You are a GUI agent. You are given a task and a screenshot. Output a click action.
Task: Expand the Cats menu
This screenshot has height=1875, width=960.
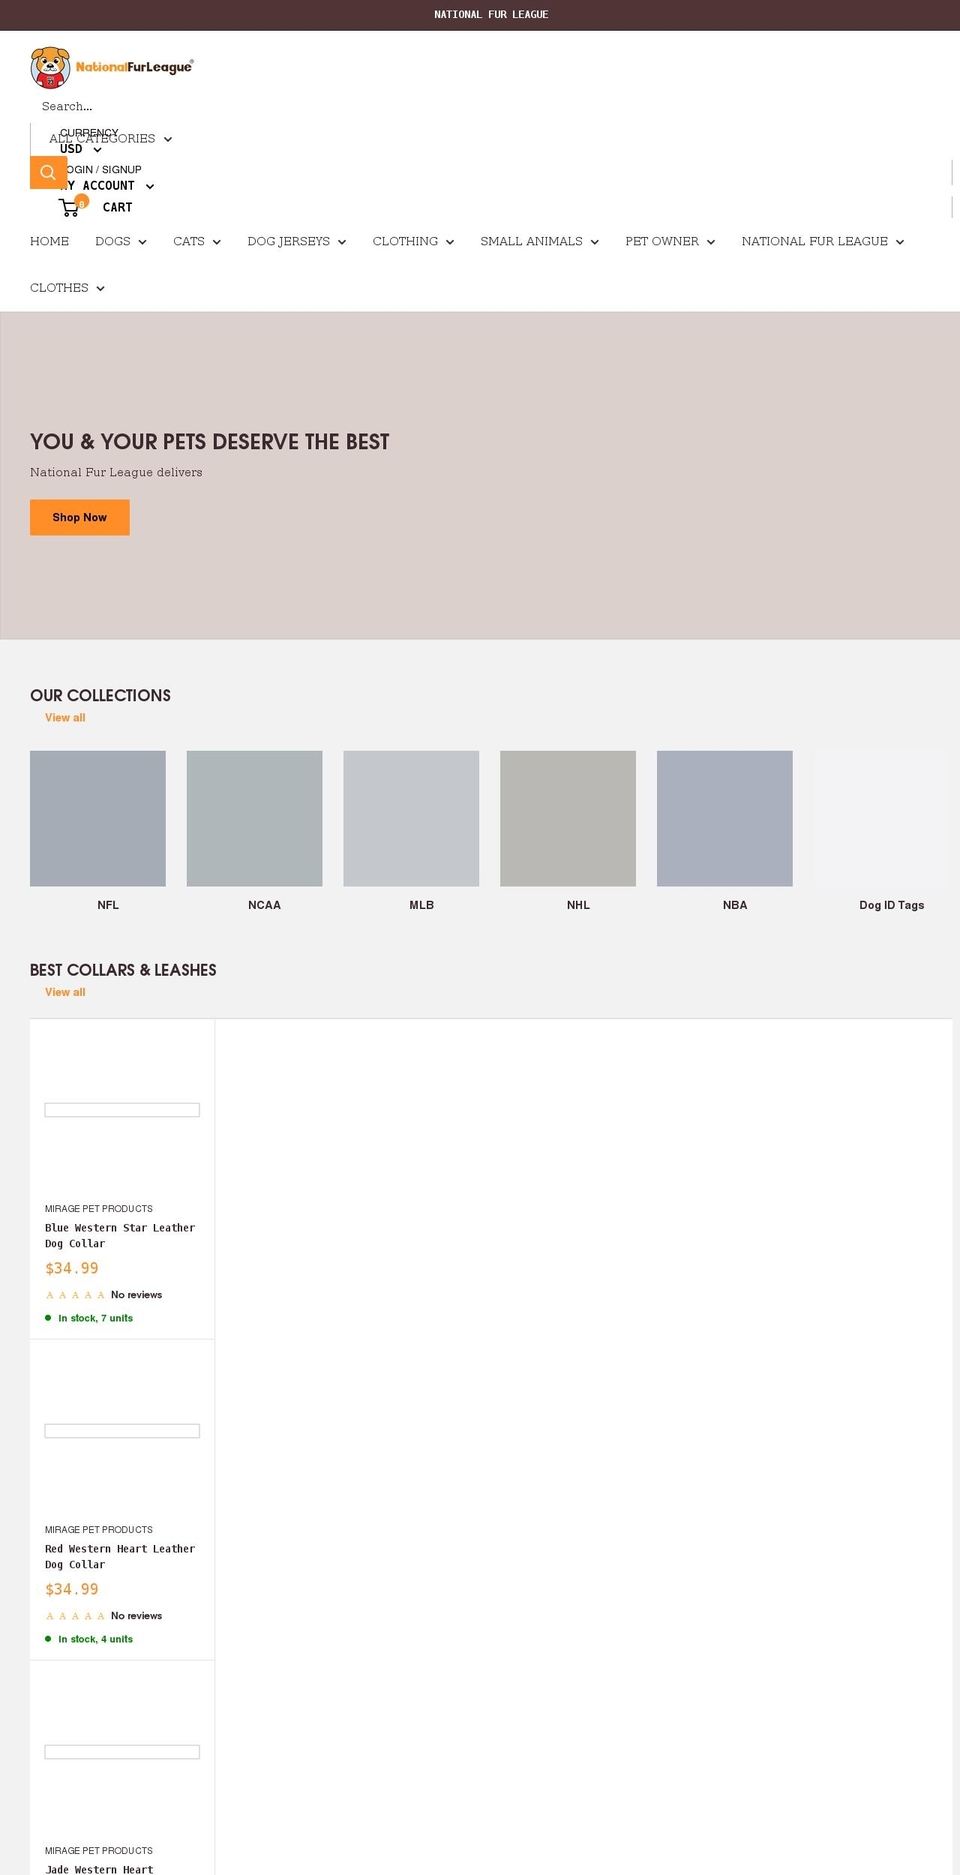click(x=196, y=241)
